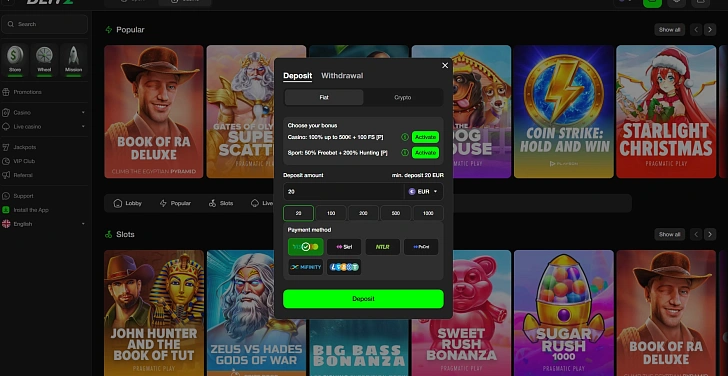Select the 20 preset deposit amount

pos(299,214)
